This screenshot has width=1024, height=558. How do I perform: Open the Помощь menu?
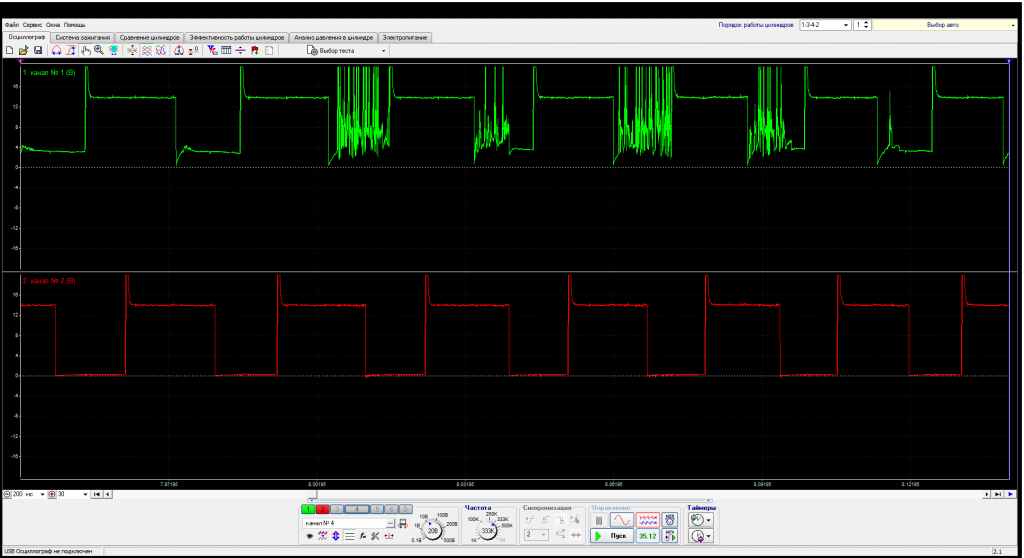[x=74, y=25]
